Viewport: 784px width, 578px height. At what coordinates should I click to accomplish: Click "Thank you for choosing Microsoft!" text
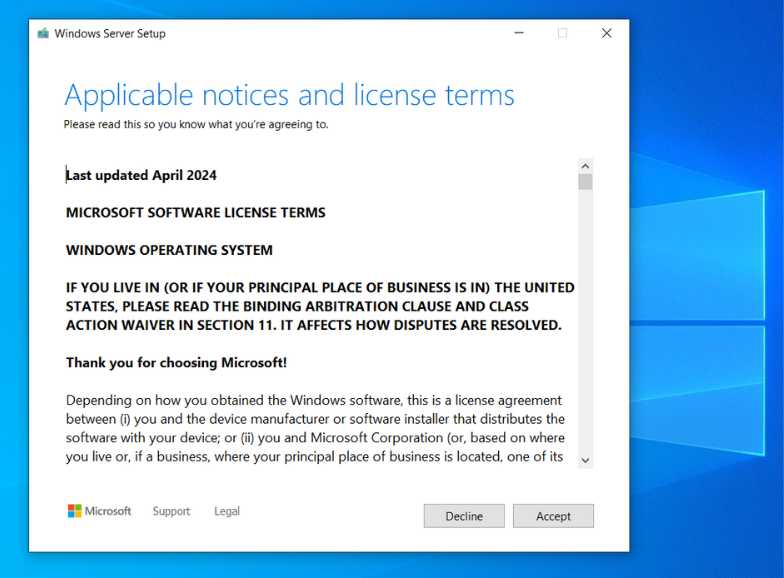click(176, 362)
